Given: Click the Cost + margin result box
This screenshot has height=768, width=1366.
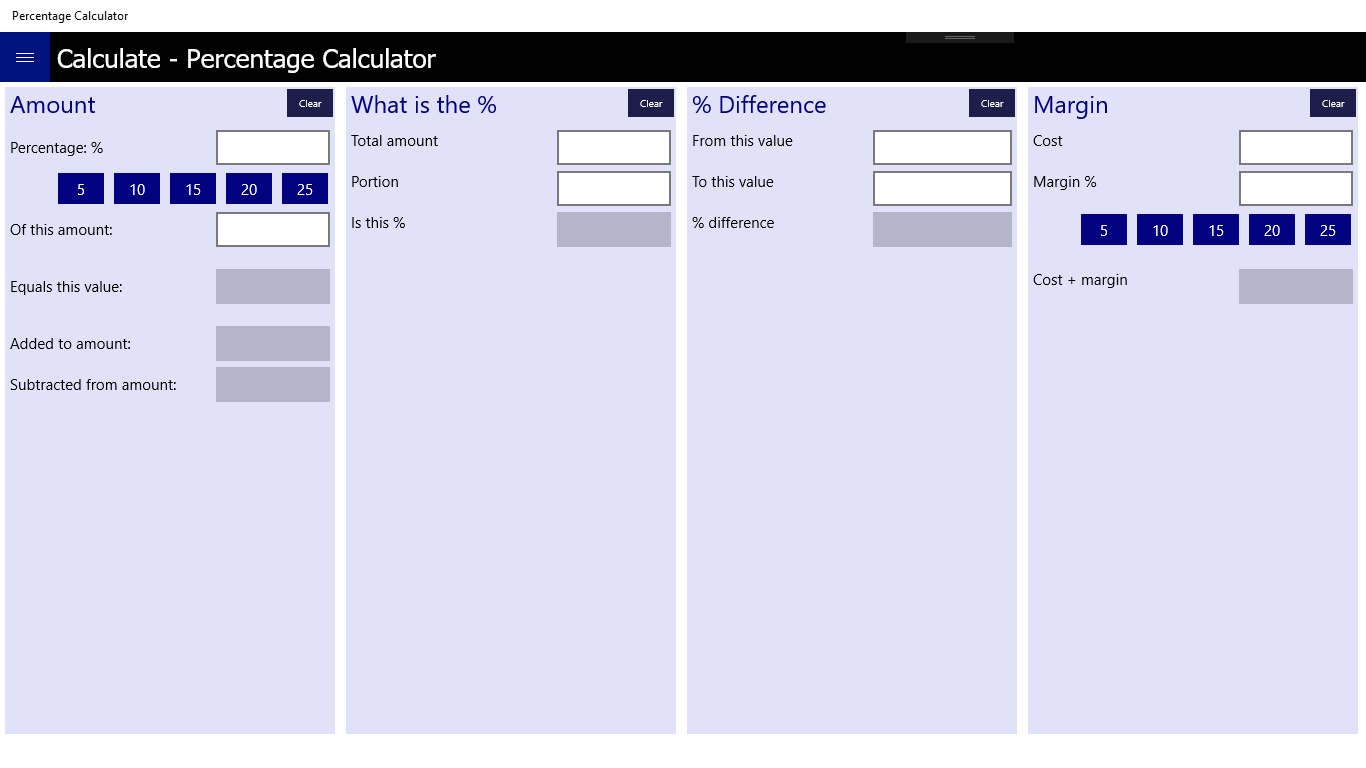Looking at the screenshot, I should [1296, 287].
